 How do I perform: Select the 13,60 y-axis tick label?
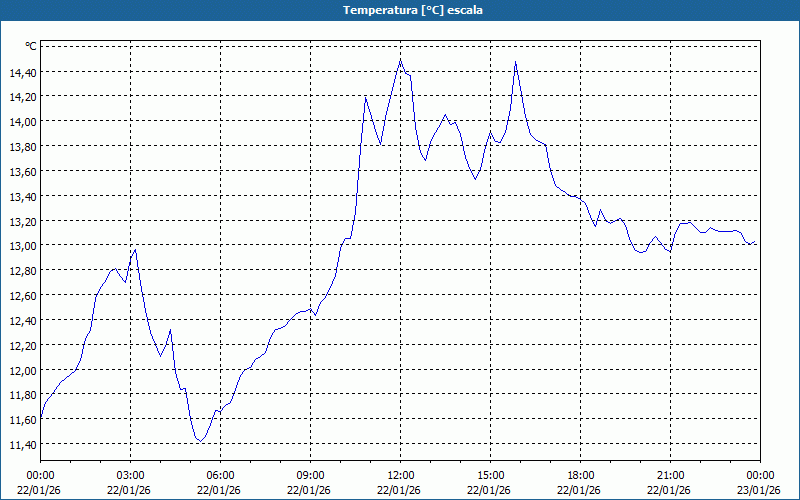(x=22, y=171)
